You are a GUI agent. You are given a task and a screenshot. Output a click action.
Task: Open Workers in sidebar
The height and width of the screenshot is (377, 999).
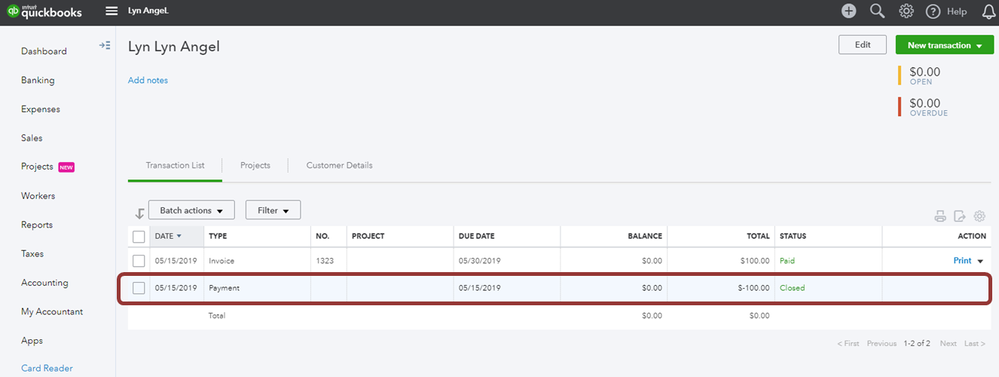pyautogui.click(x=38, y=196)
